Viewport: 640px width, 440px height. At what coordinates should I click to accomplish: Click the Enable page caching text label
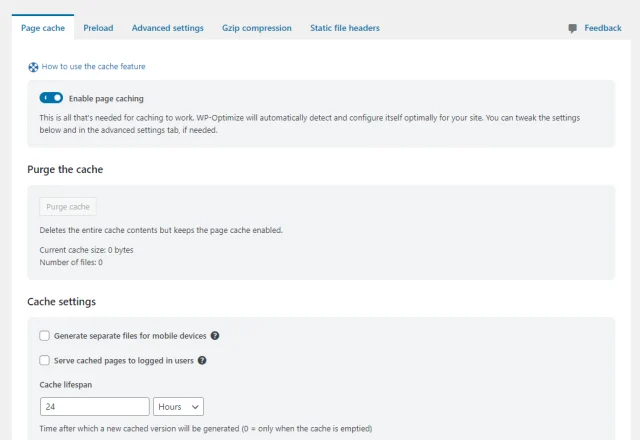(x=106, y=98)
